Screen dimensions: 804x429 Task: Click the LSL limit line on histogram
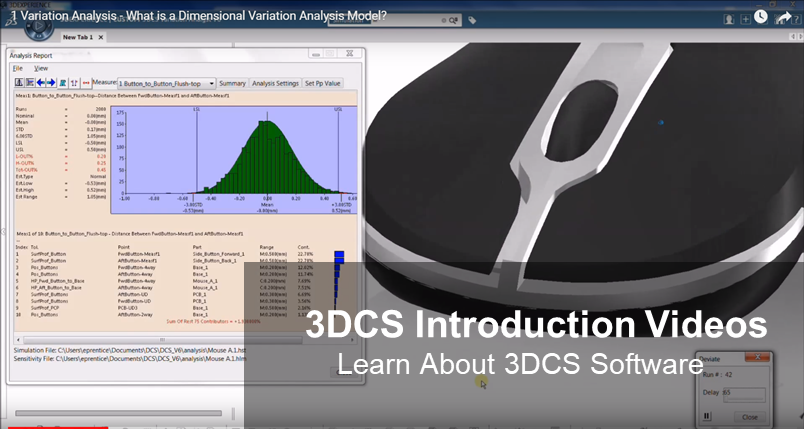click(x=197, y=151)
